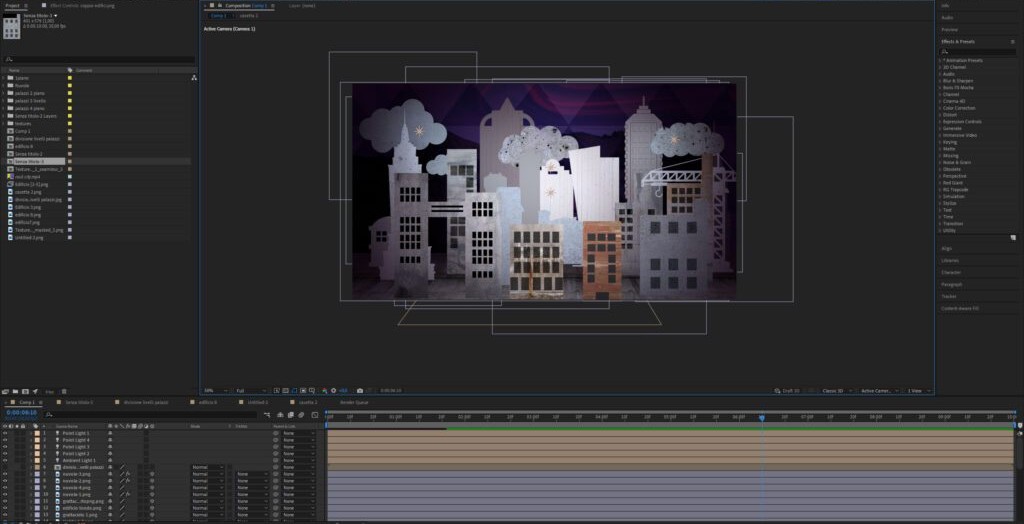Click the search icon in Effects & Presets
The width and height of the screenshot is (1024, 524).
pos(944,51)
